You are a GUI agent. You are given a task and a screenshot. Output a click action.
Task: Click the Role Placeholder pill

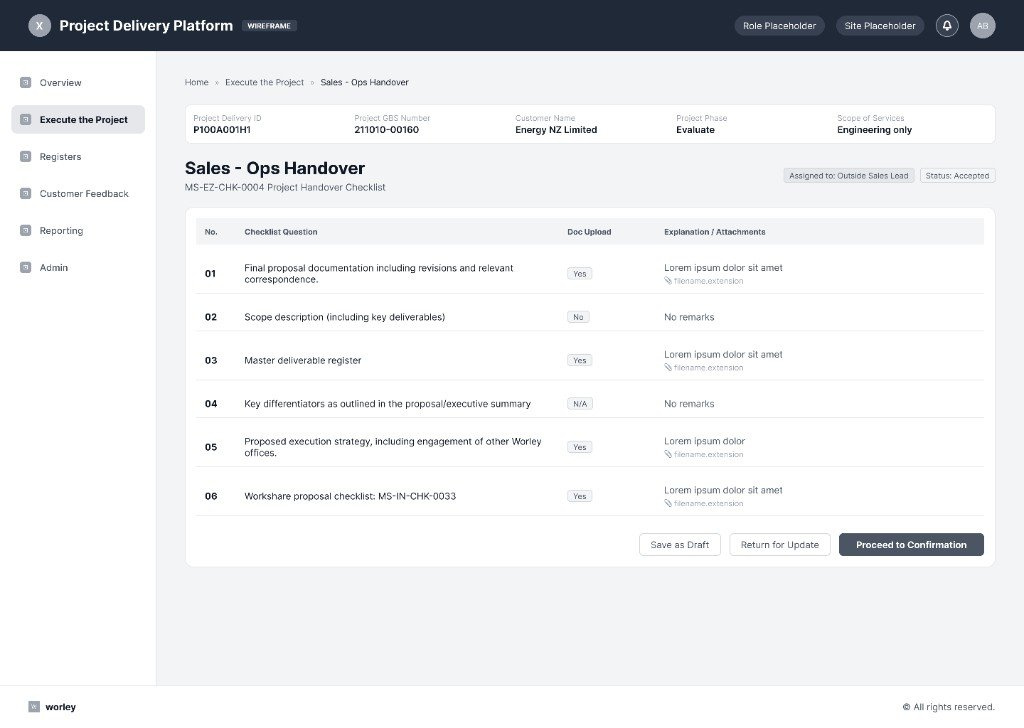(x=779, y=25)
